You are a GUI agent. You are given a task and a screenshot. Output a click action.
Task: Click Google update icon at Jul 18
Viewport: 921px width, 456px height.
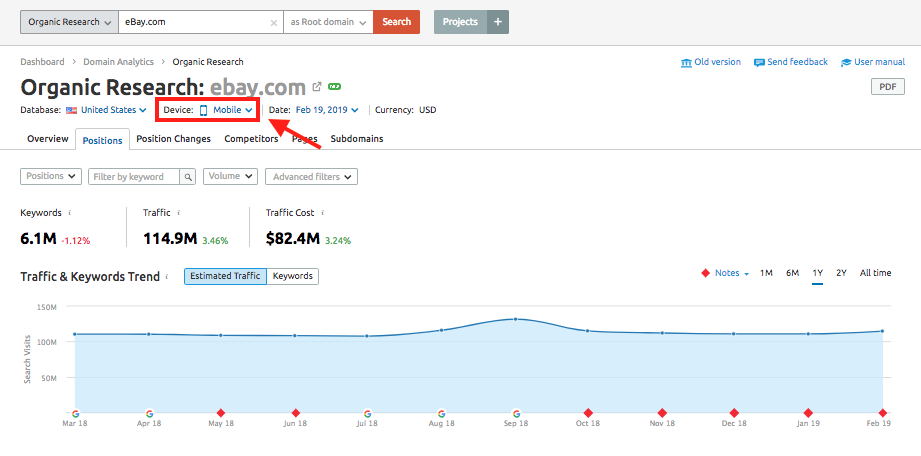pos(367,413)
